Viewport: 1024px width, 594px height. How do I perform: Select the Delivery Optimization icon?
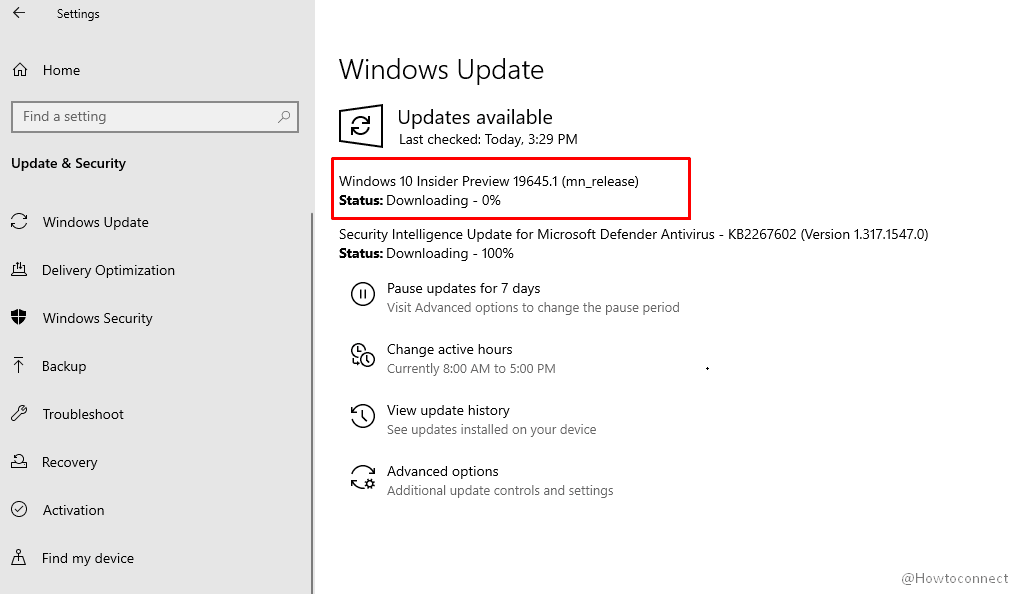[x=20, y=270]
